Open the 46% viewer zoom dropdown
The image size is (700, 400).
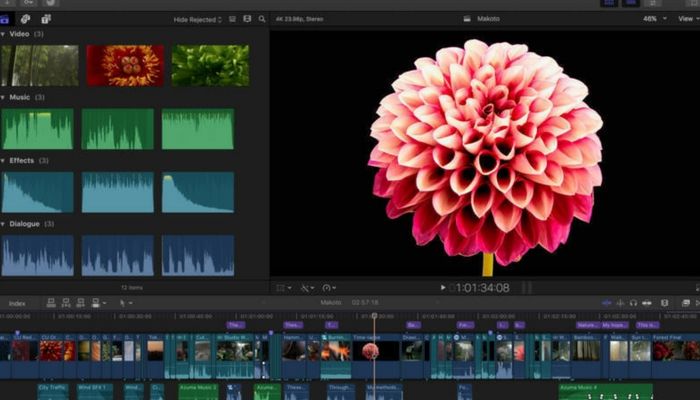(x=652, y=19)
